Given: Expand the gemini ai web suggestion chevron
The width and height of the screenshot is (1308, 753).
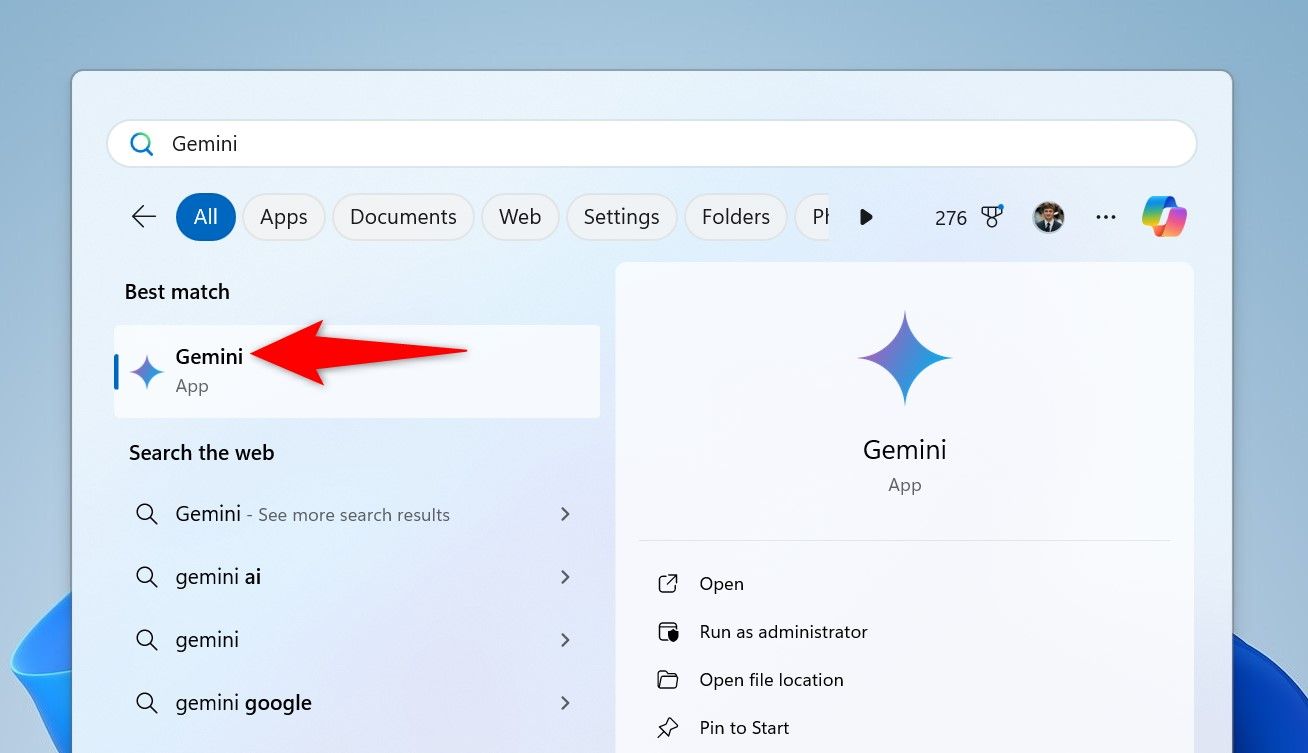Looking at the screenshot, I should coord(566,577).
